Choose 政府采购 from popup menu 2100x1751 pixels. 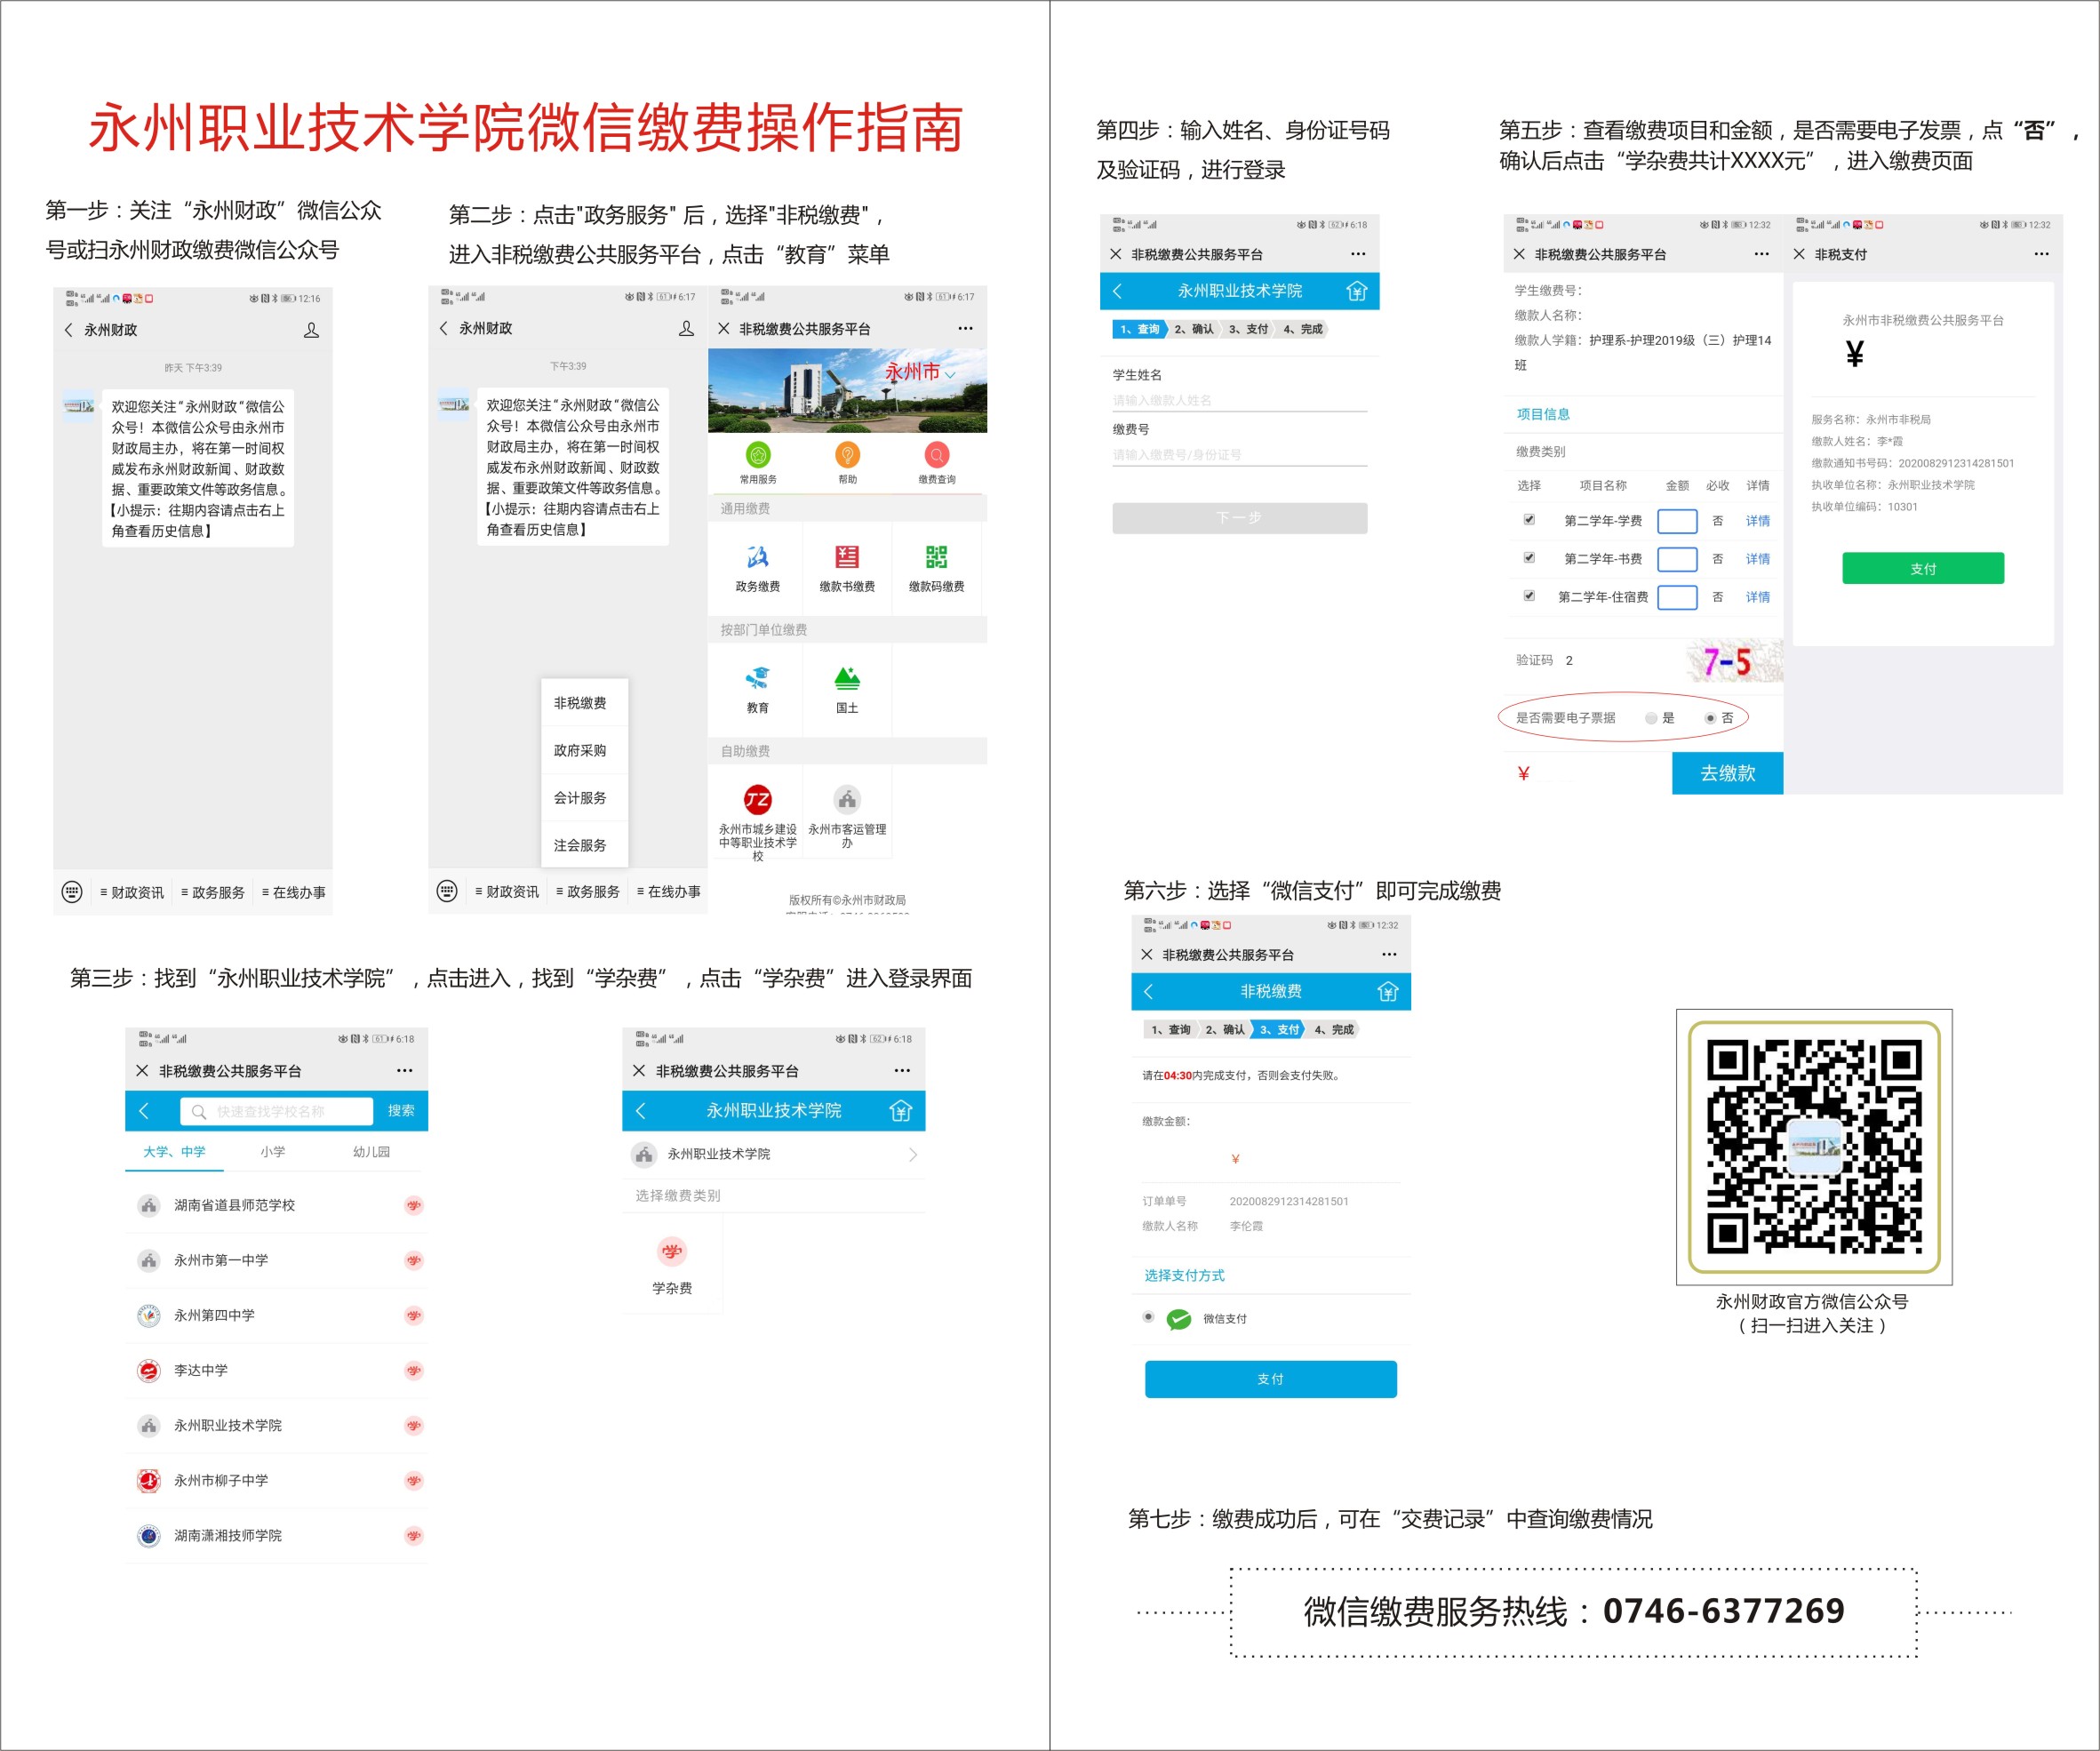[584, 750]
